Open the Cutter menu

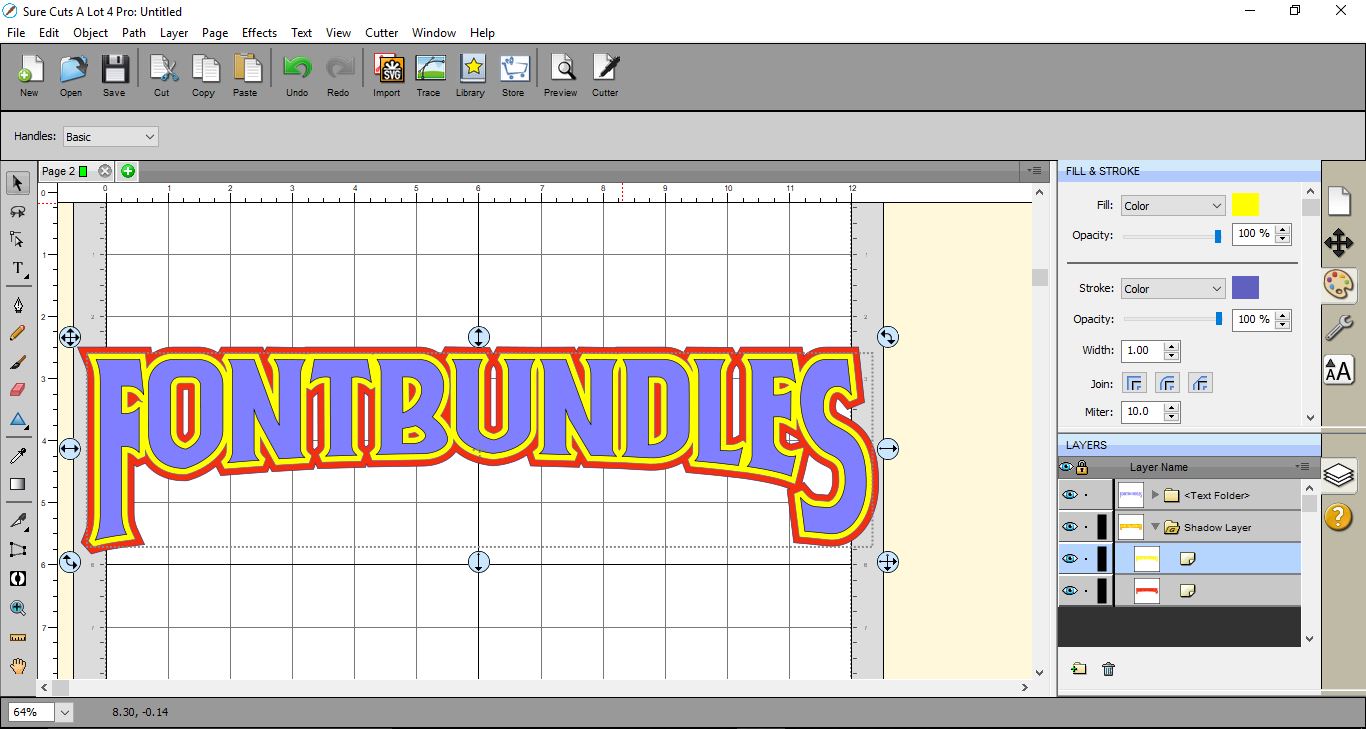coord(381,33)
